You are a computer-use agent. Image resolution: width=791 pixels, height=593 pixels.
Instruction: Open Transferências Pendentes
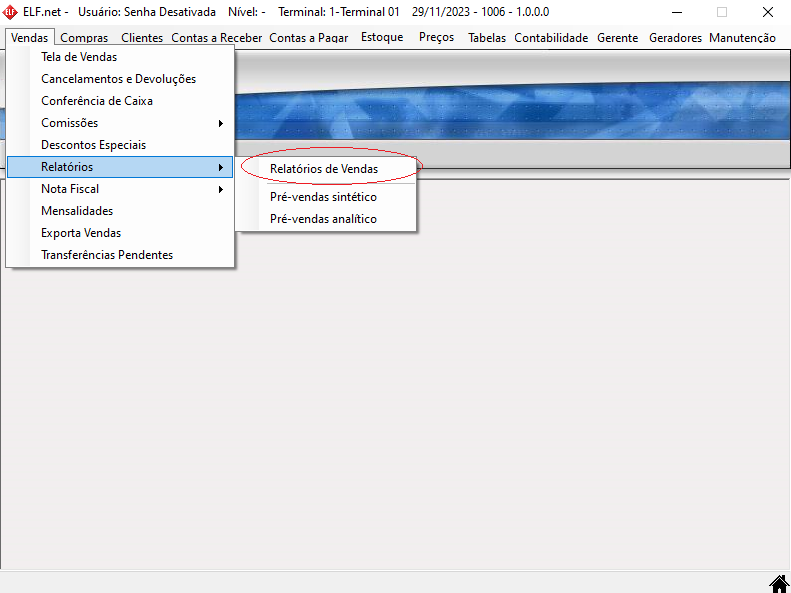[x=120, y=255]
